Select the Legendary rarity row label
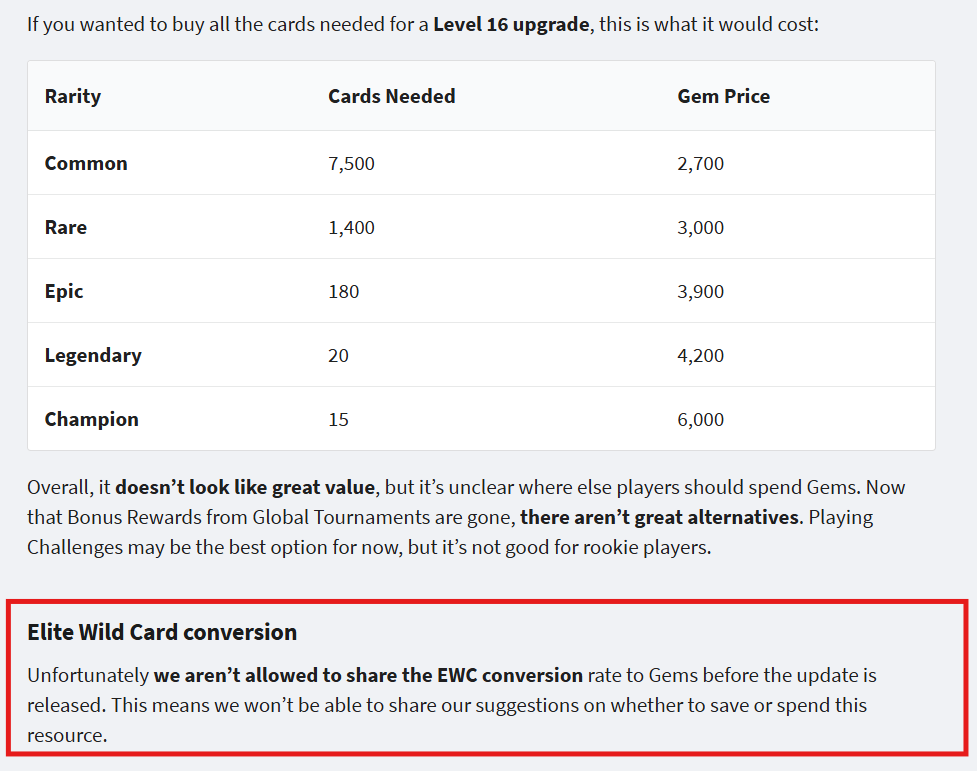The height and width of the screenshot is (771, 977). pos(93,355)
